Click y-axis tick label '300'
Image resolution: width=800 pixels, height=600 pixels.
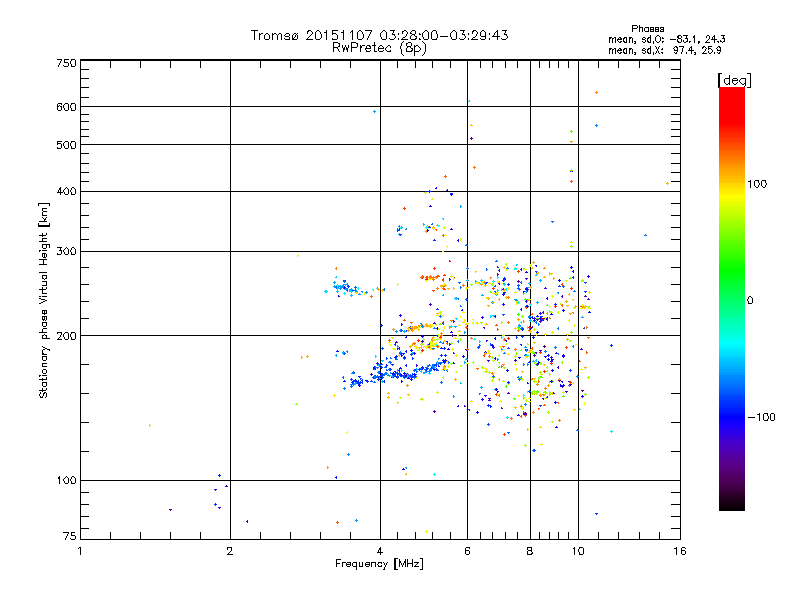click(66, 252)
